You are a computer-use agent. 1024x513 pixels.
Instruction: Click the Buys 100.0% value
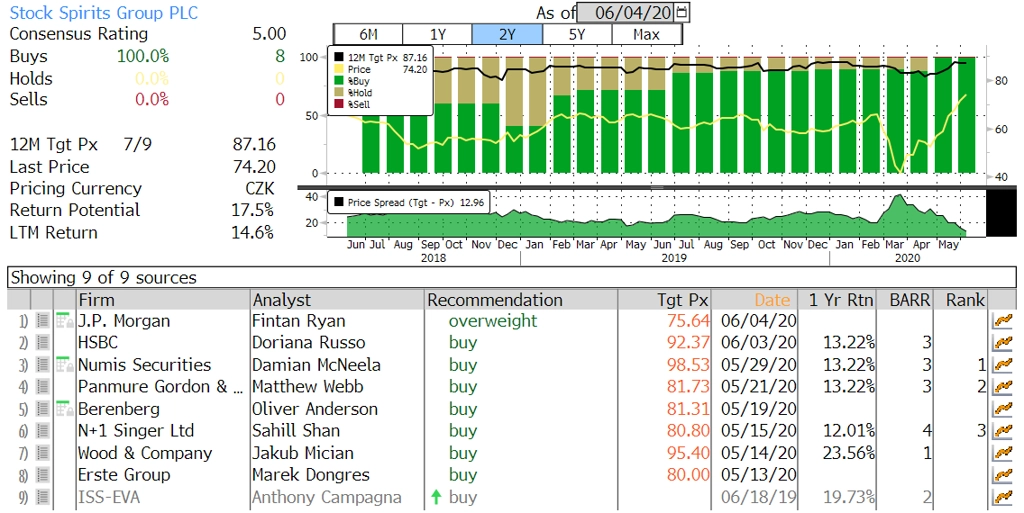click(x=143, y=56)
